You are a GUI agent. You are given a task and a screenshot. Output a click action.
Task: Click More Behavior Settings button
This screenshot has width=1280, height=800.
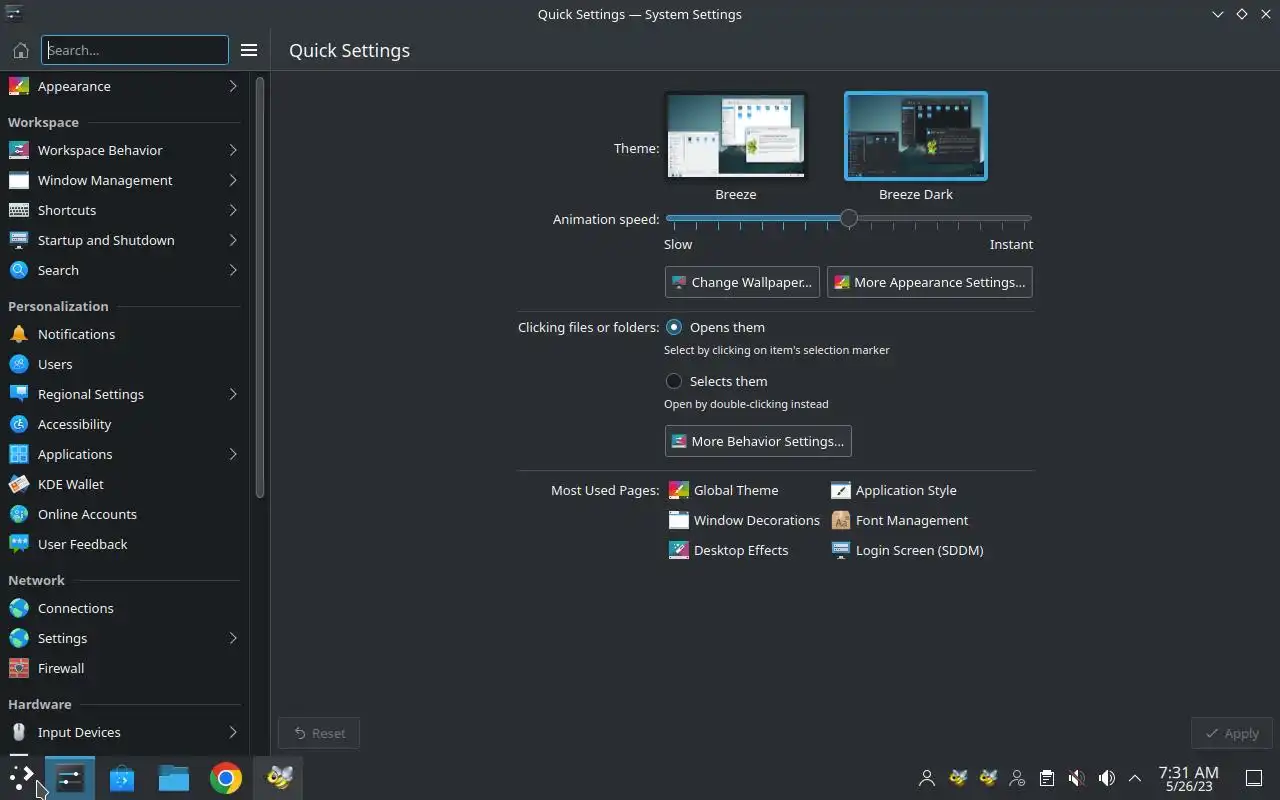758,441
